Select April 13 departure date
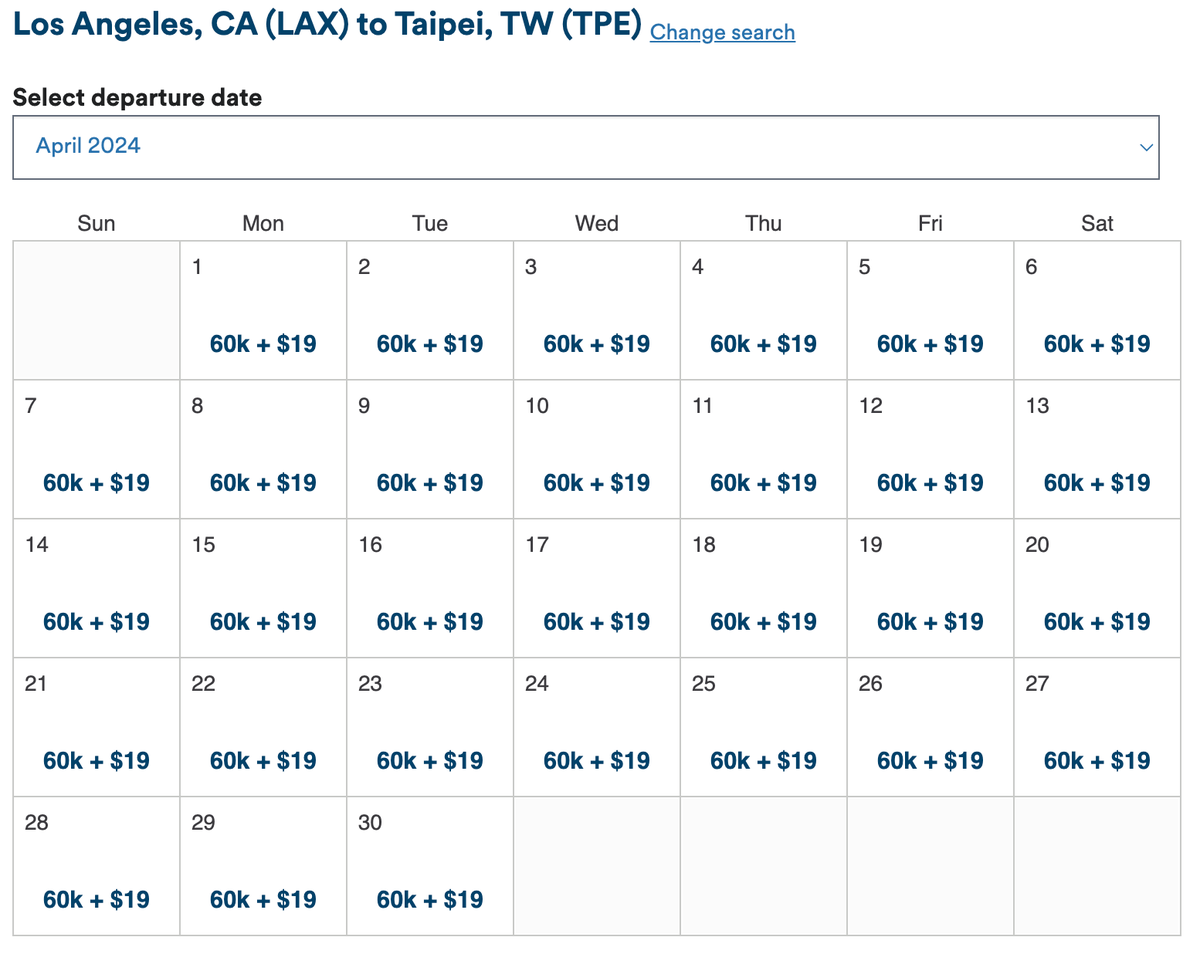 click(x=1097, y=483)
